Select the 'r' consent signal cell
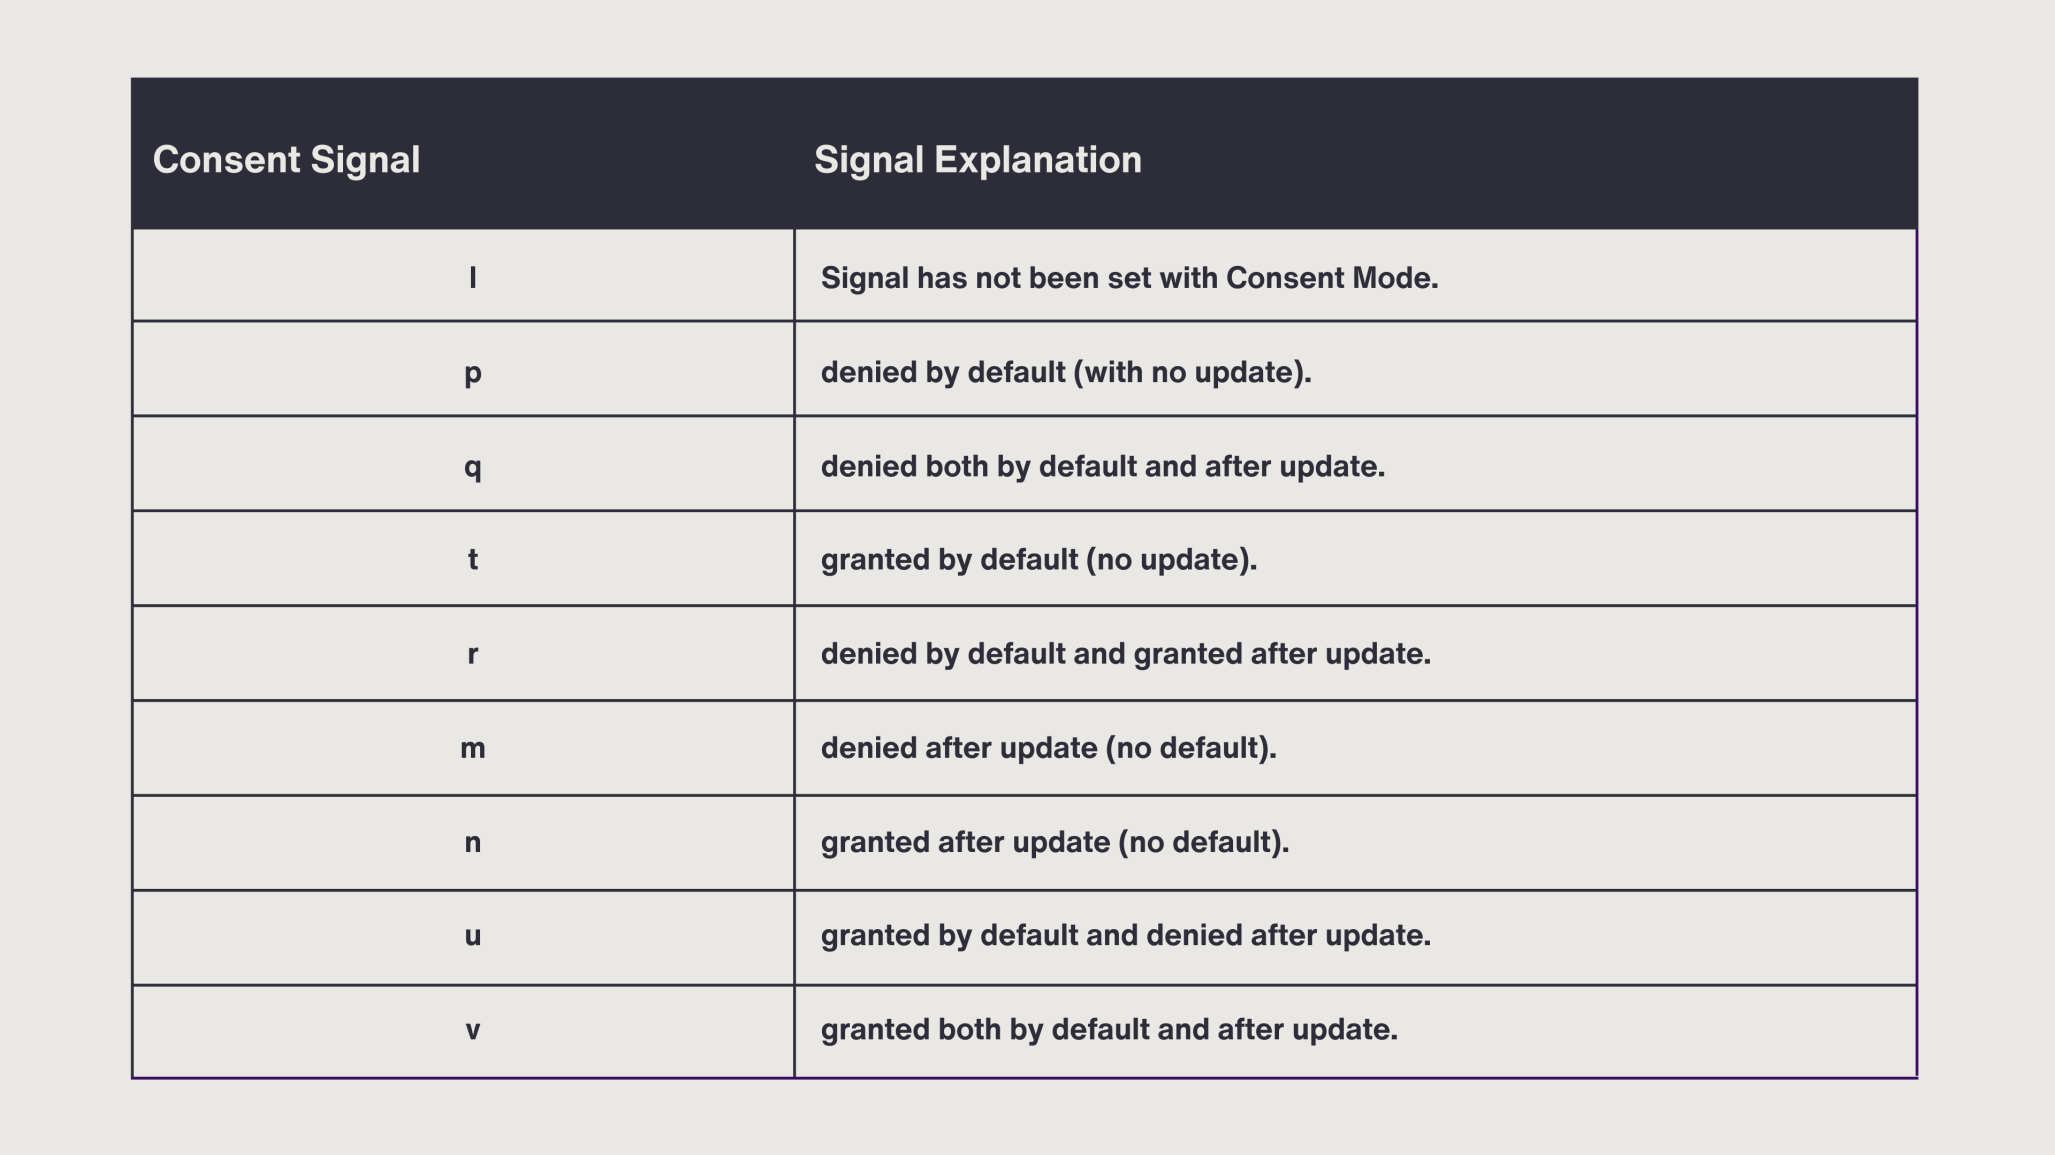 [x=473, y=654]
